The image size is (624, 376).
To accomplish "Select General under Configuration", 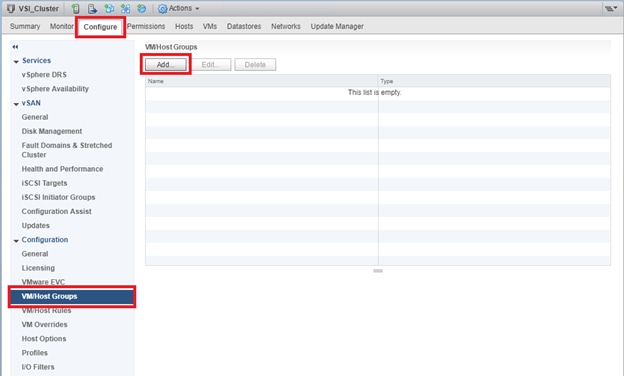I will [35, 254].
